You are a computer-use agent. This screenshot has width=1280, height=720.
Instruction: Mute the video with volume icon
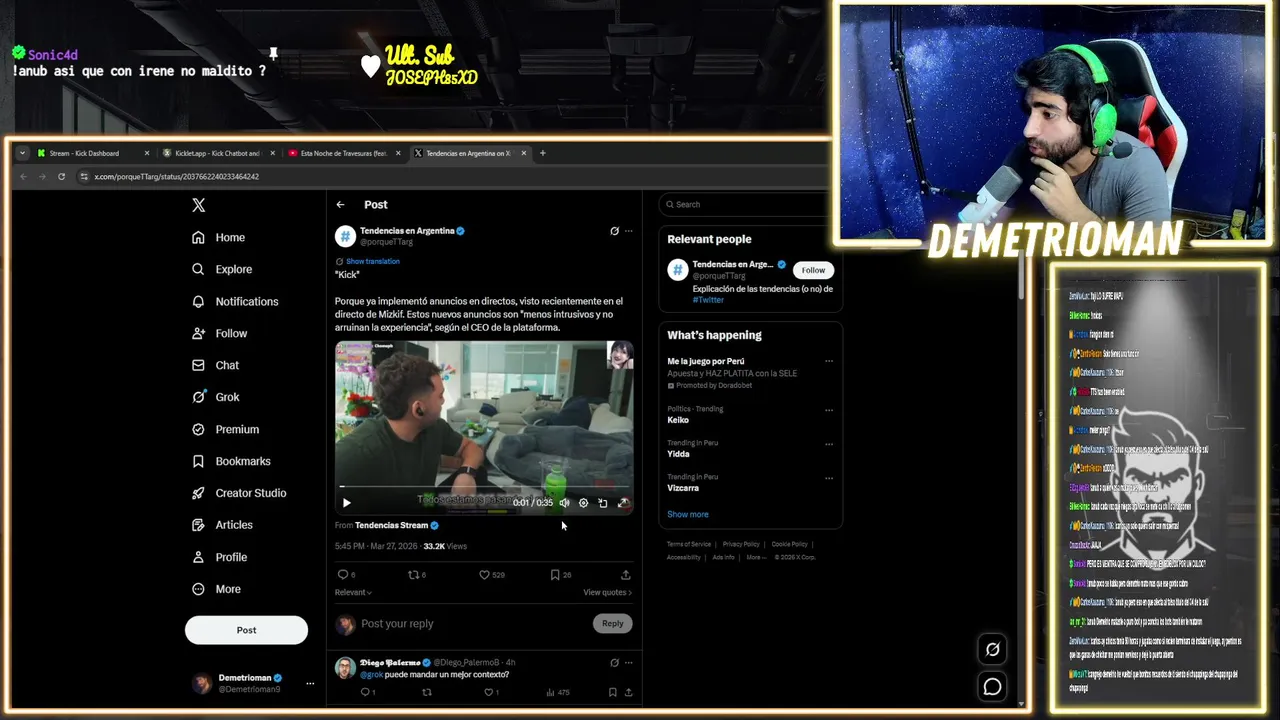564,503
